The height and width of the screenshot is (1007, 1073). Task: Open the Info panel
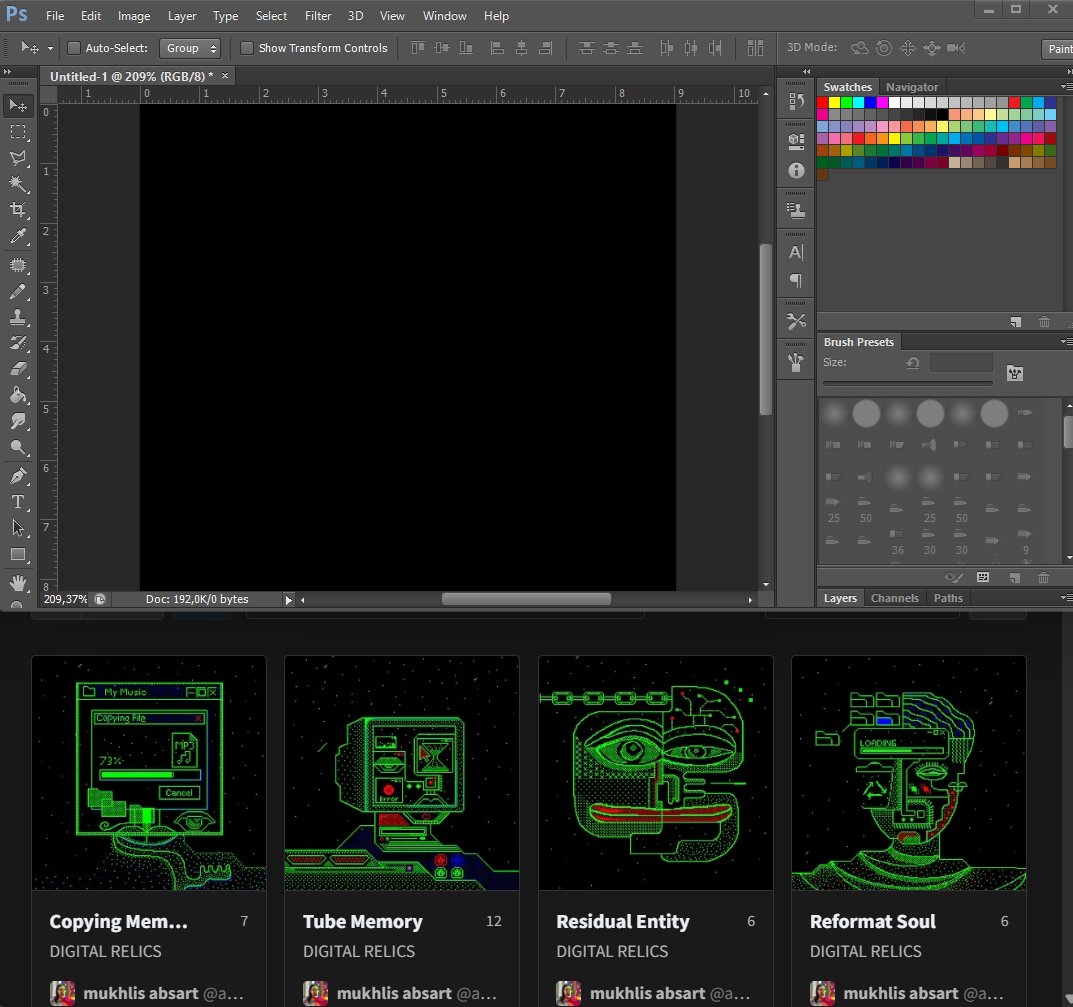click(795, 170)
